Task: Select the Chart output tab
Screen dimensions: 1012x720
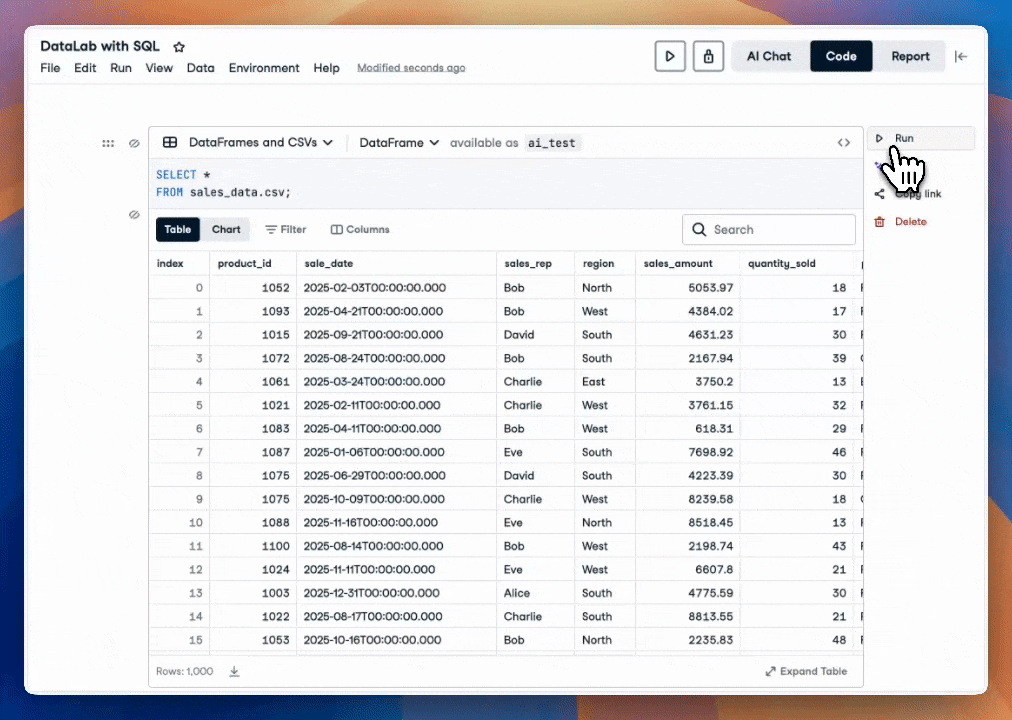Action: [226, 230]
